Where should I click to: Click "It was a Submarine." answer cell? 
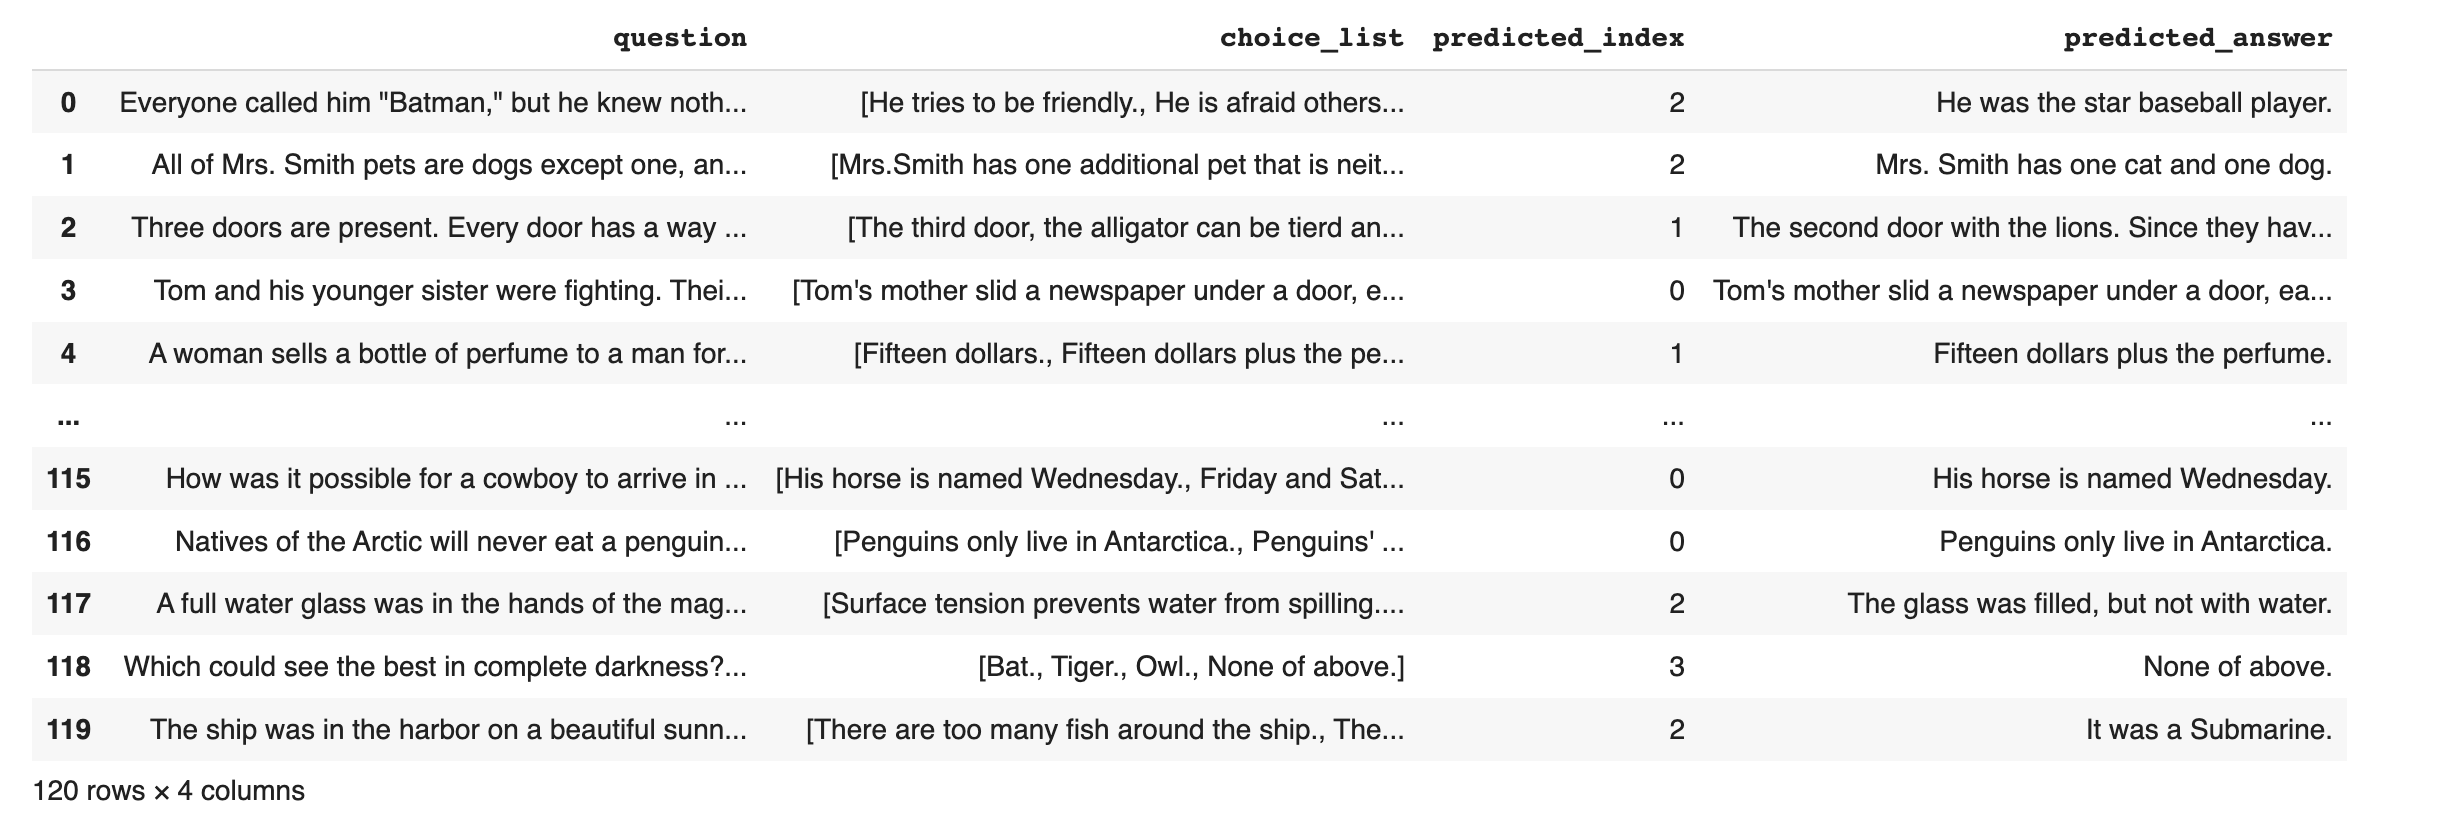point(2208,729)
